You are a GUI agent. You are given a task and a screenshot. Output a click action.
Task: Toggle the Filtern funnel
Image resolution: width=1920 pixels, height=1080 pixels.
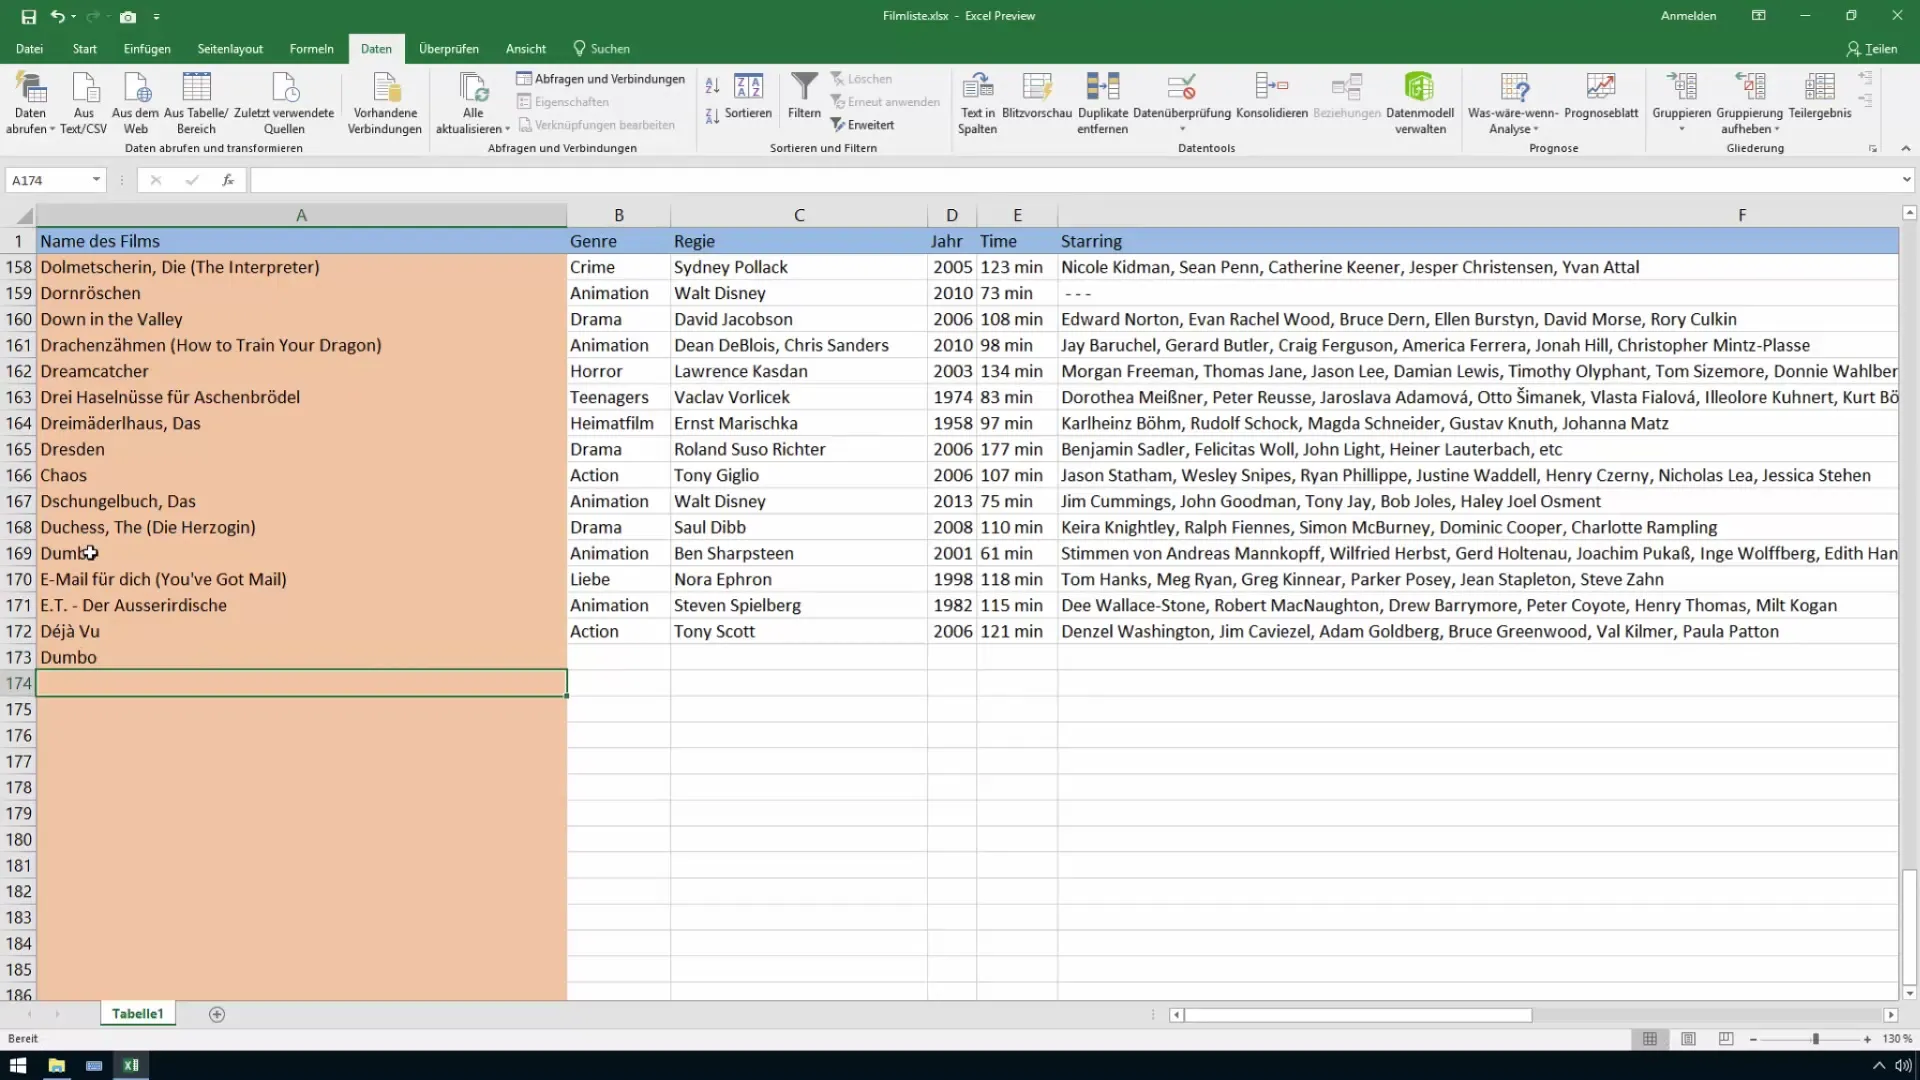pyautogui.click(x=804, y=97)
